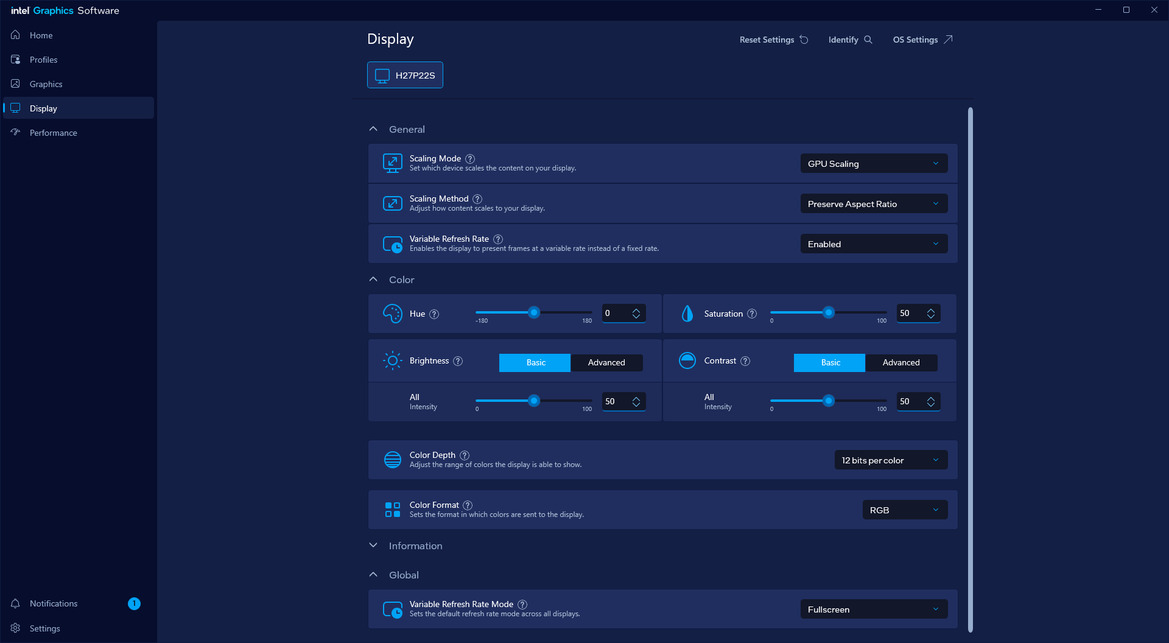Click the Home icon in the sidebar

(16, 35)
